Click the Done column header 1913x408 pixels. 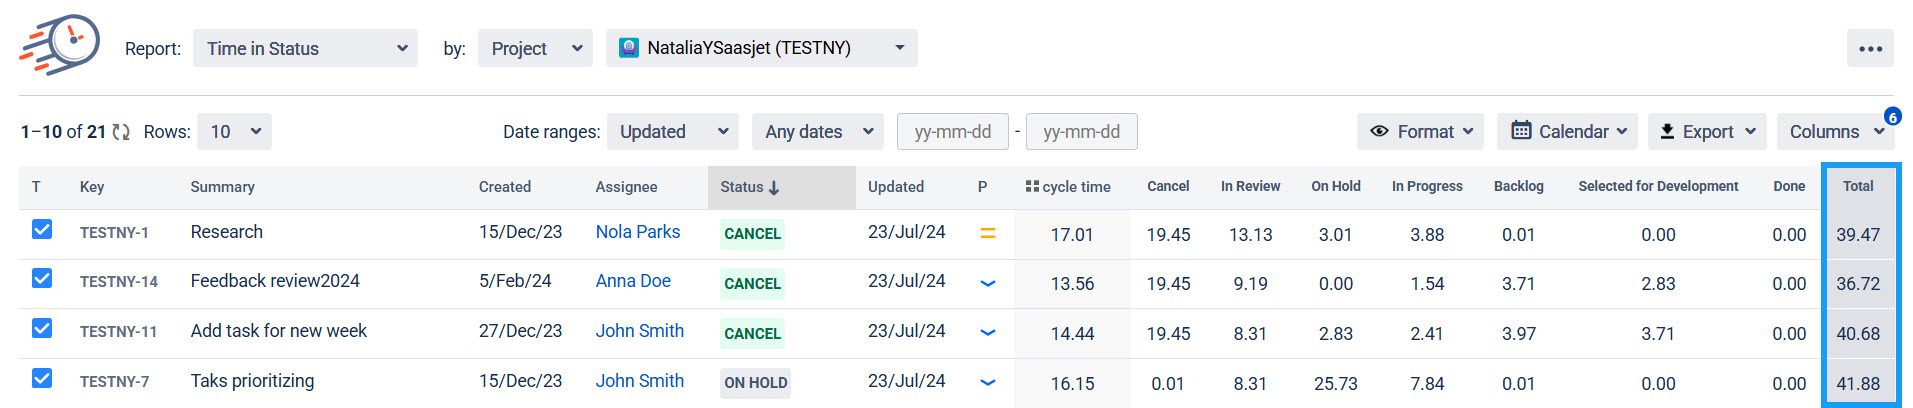(x=1789, y=186)
